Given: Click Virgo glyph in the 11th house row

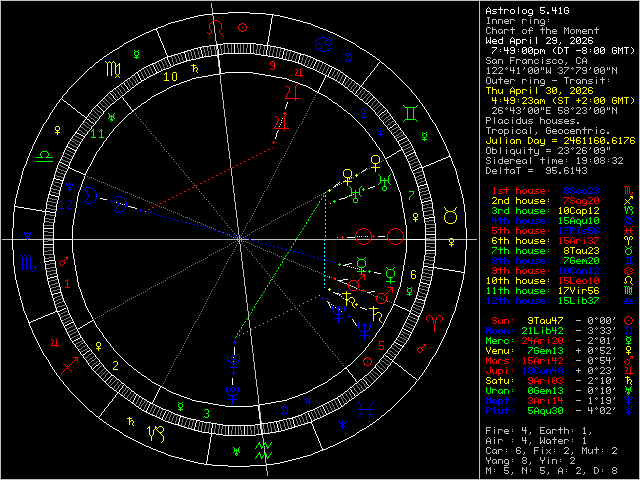Looking at the screenshot, I should pos(629,291).
